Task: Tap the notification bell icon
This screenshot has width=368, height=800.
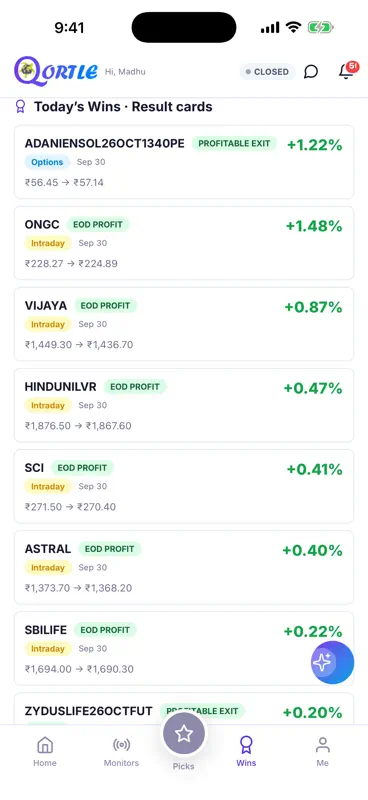Action: [x=348, y=71]
